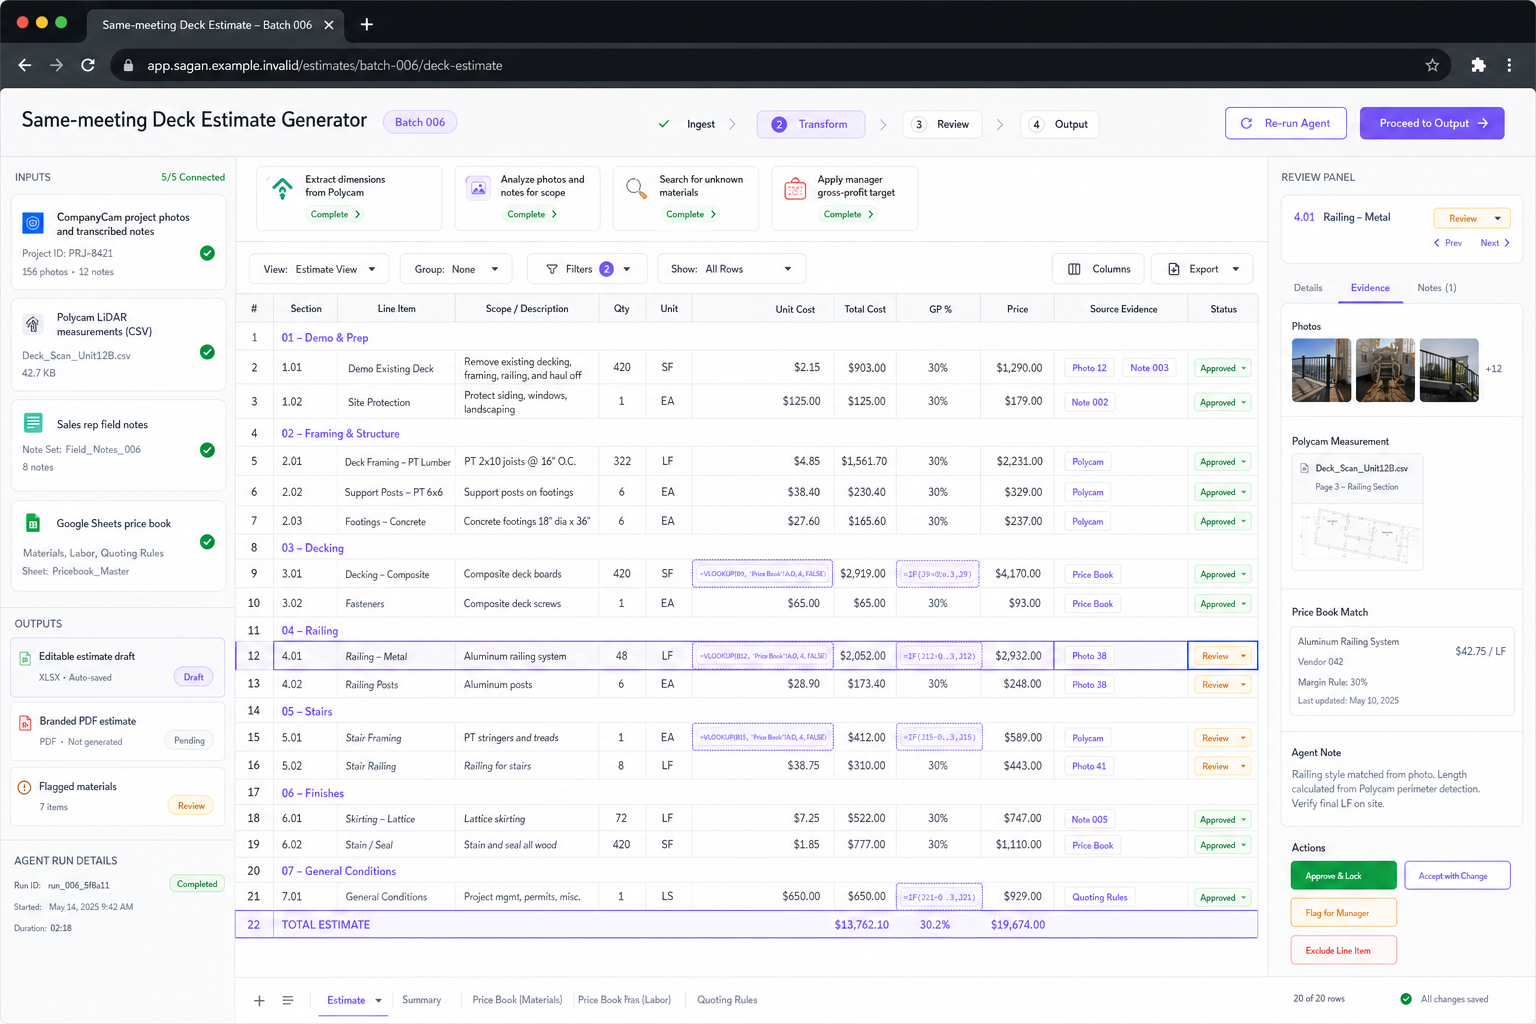Screen dimensions: 1536x1024
Task: Open the Columns chooser
Action: click(x=1098, y=269)
